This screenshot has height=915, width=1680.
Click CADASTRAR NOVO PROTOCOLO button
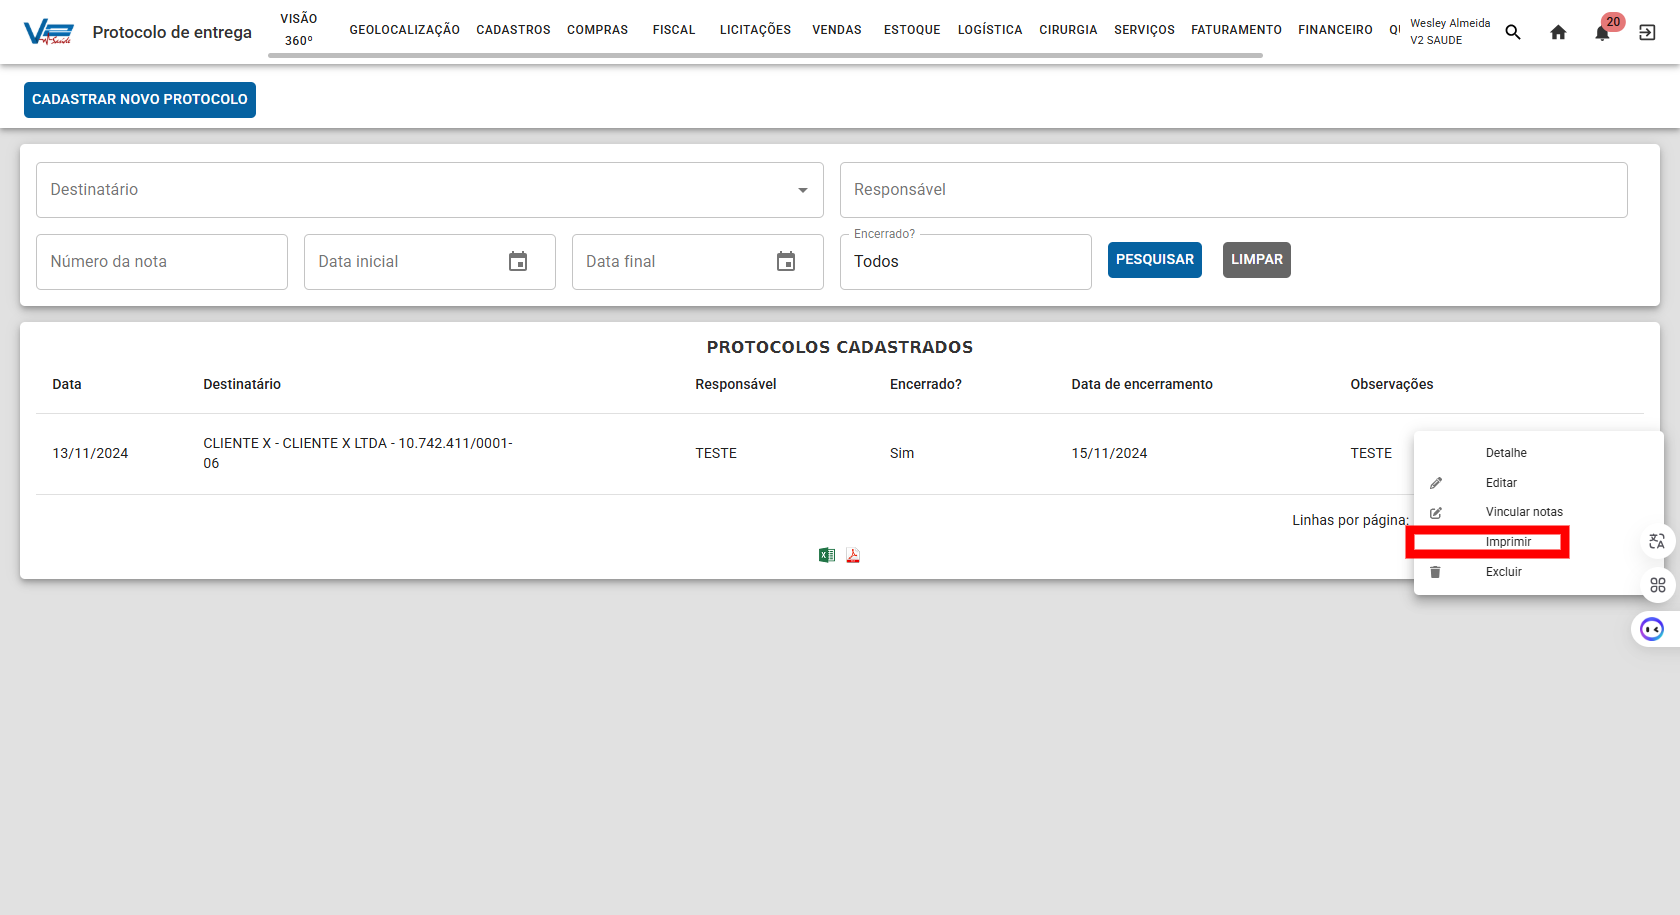click(140, 100)
